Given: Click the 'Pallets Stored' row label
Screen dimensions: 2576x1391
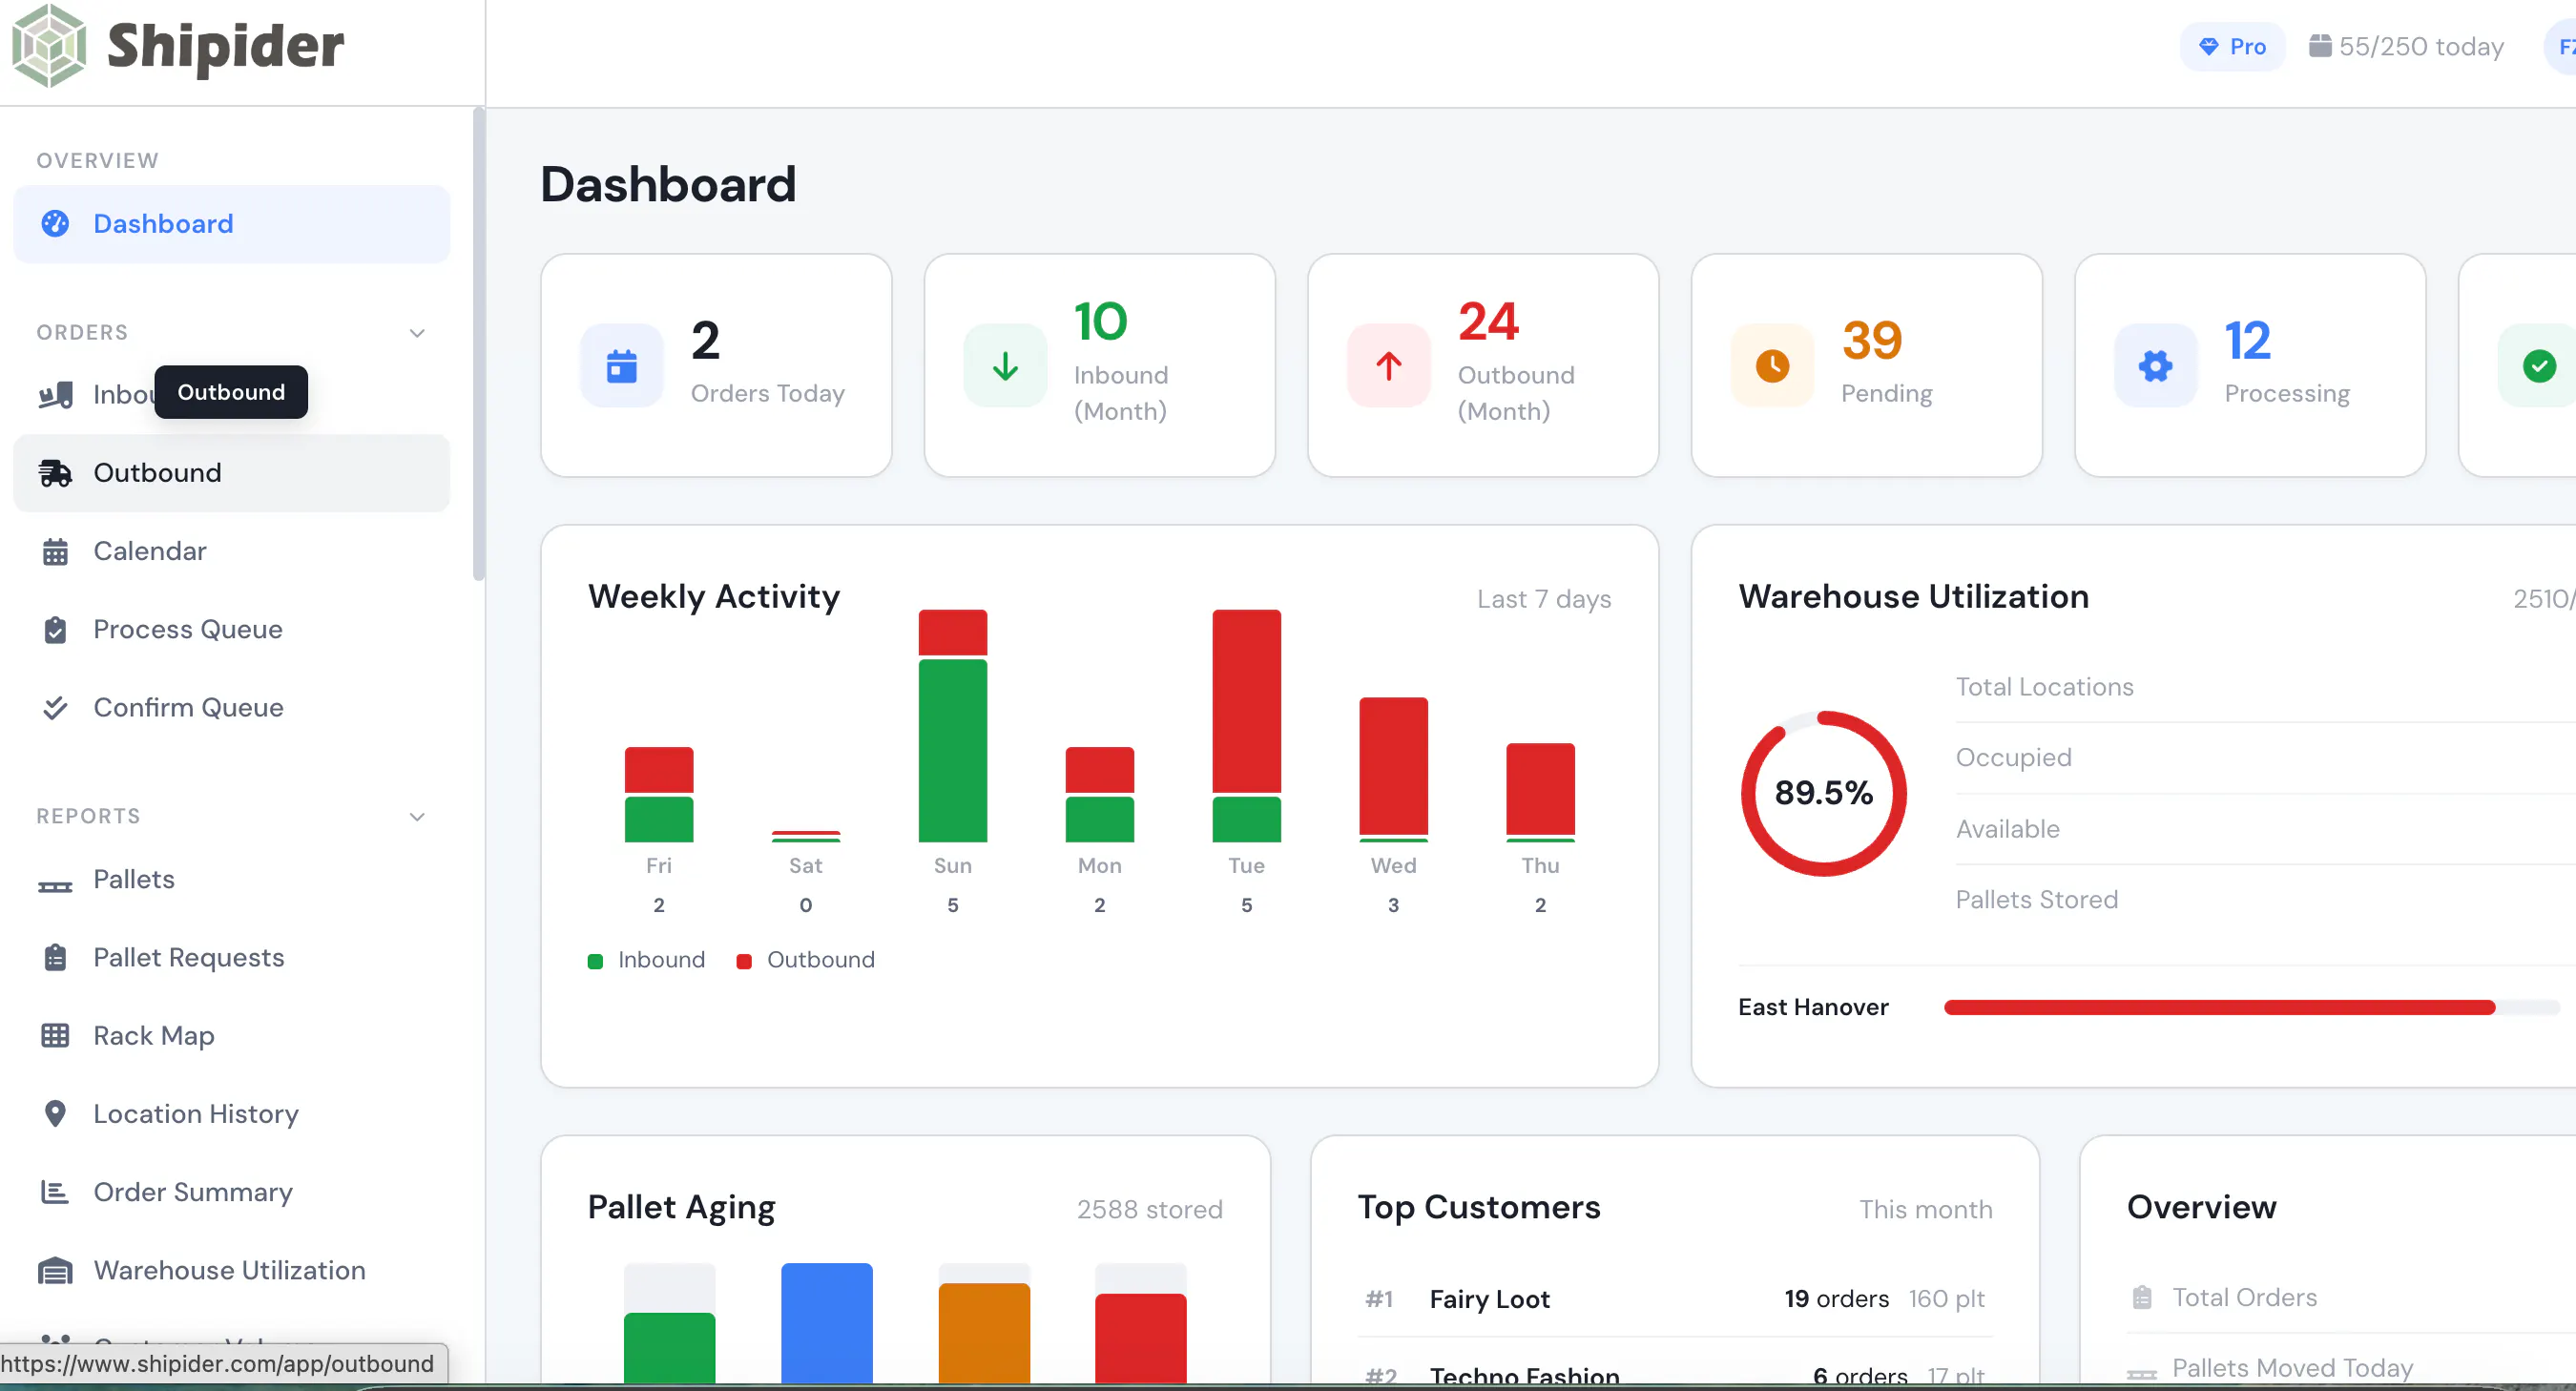Looking at the screenshot, I should 2036,899.
